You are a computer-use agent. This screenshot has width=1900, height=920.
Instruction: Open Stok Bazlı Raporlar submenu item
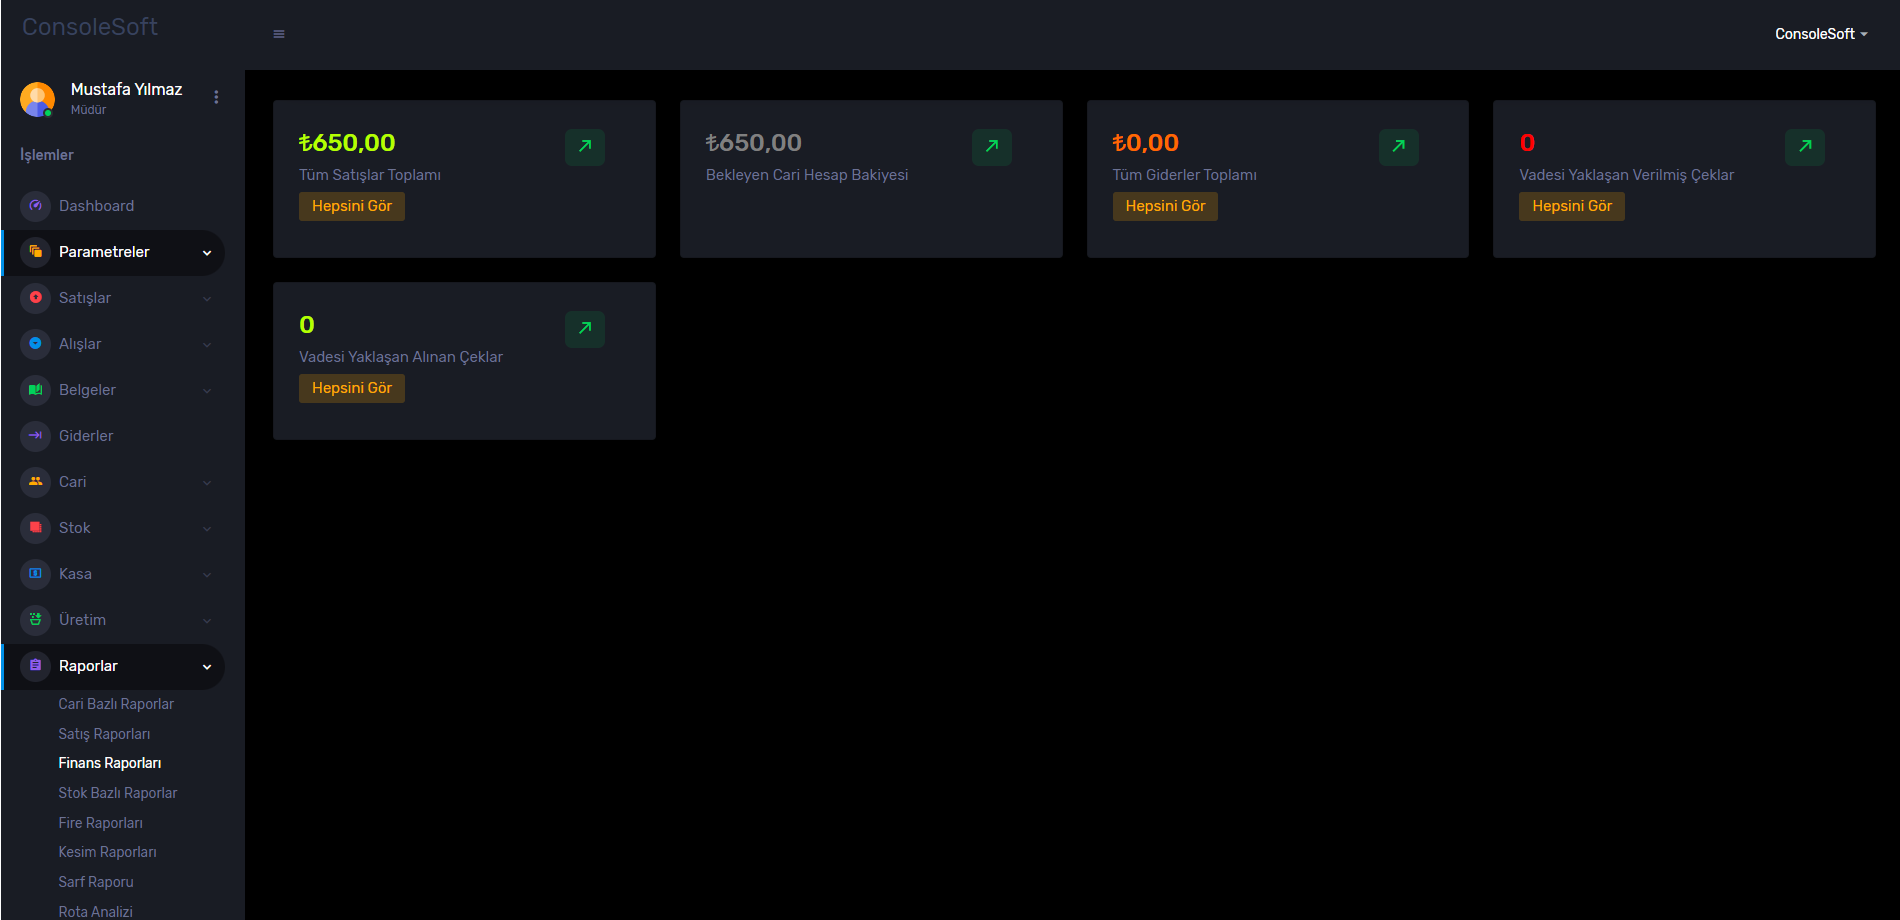(118, 793)
